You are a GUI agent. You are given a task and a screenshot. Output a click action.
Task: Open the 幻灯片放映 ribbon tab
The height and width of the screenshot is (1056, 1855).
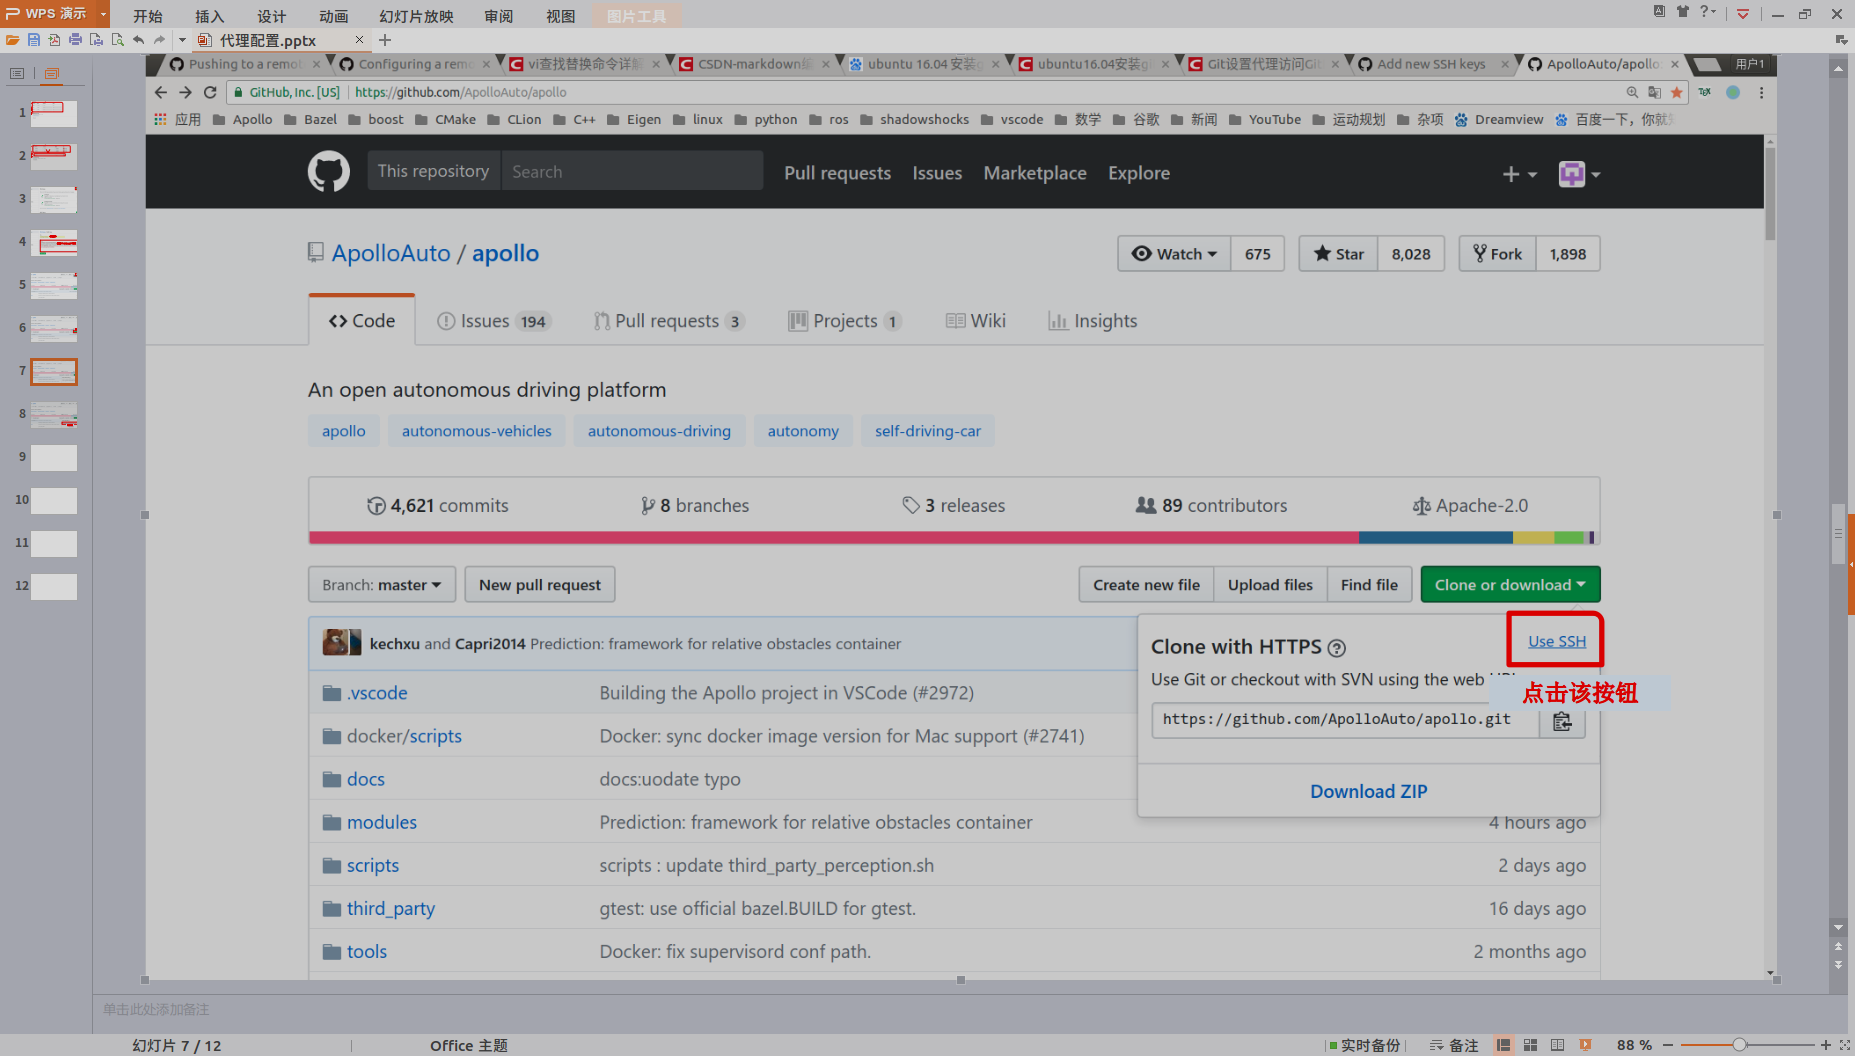click(416, 16)
